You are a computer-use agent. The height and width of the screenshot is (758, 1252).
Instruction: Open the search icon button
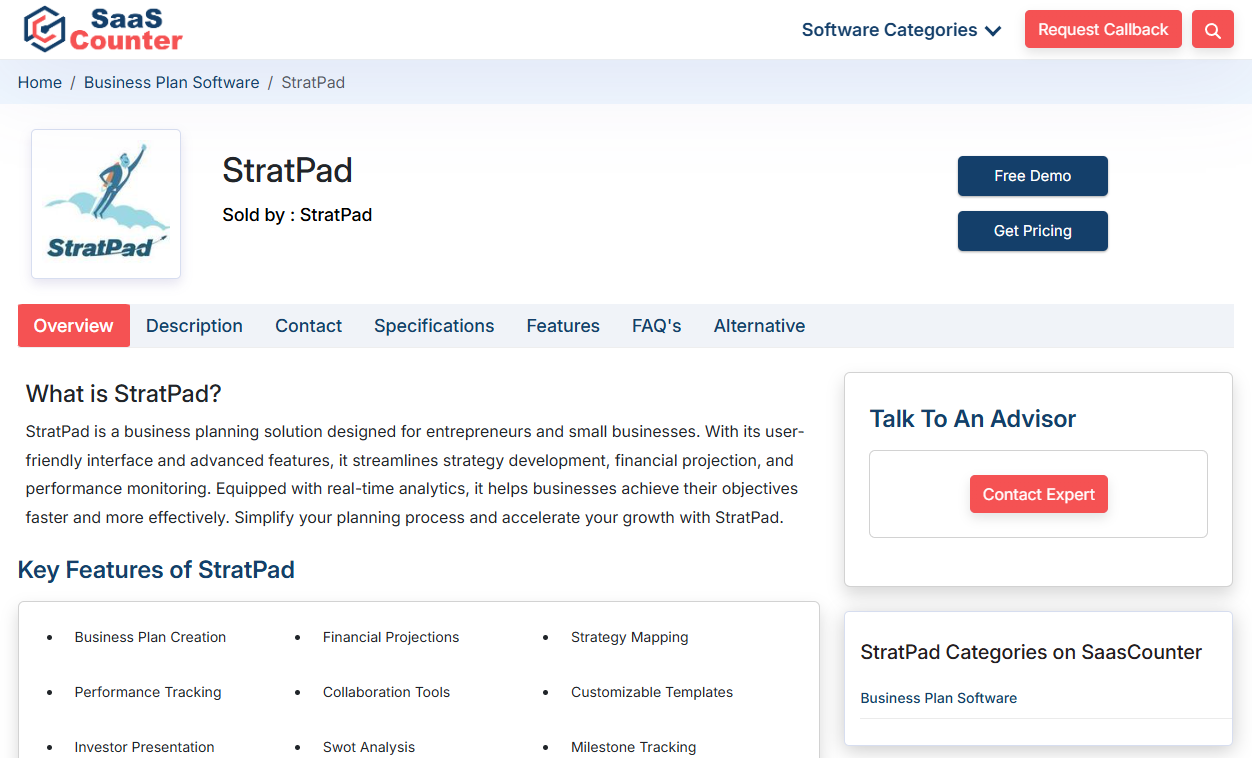[1213, 30]
